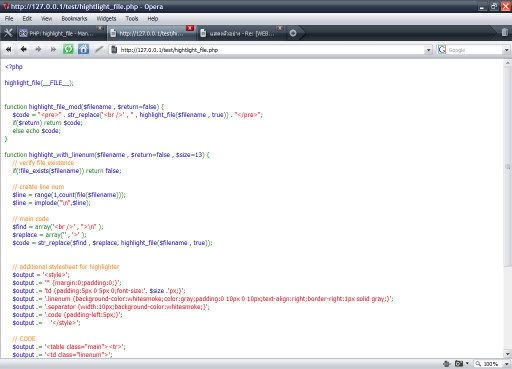Go forward to the next page
Image resolution: width=512 pixels, height=369 pixels.
point(38,50)
